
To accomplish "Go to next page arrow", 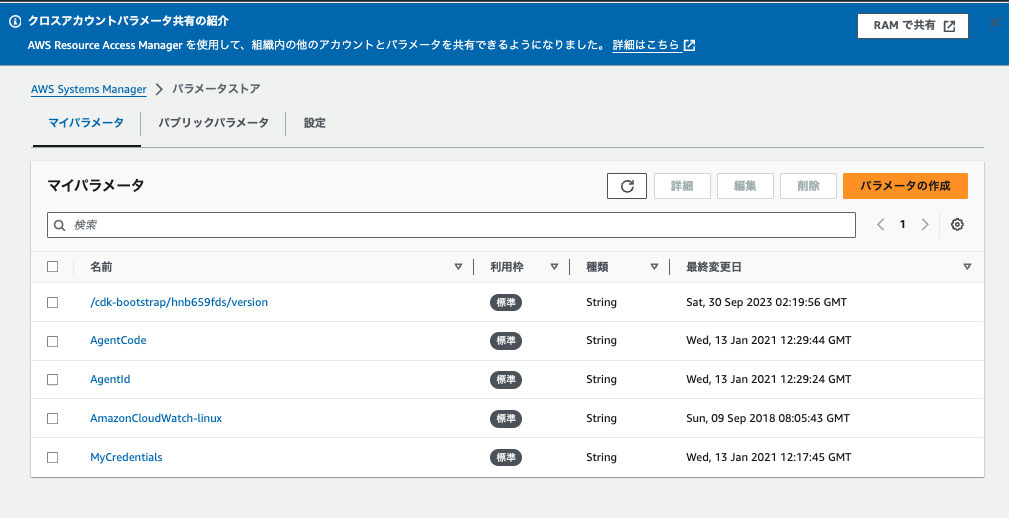I will 925,225.
